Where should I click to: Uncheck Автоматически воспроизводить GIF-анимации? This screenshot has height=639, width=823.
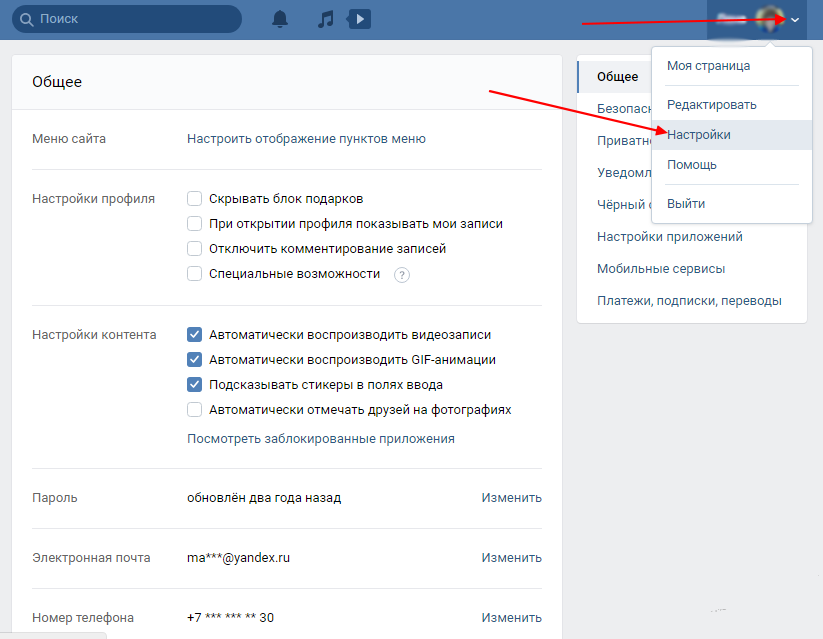pos(194,360)
